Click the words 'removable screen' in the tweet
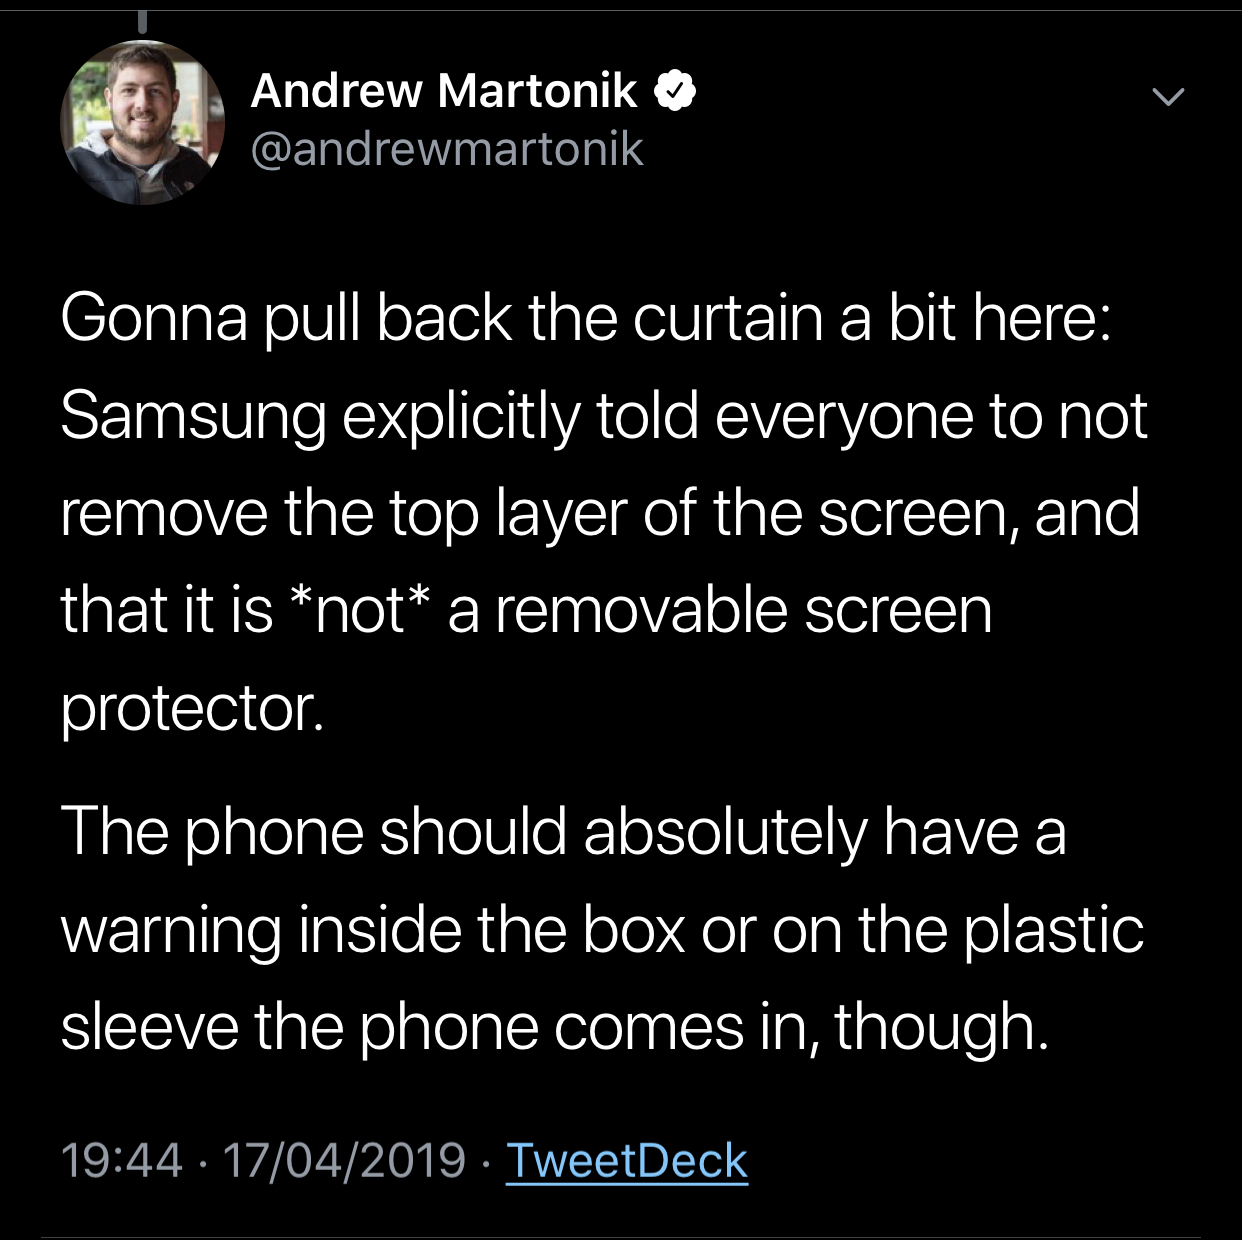The image size is (1242, 1240). (x=743, y=610)
